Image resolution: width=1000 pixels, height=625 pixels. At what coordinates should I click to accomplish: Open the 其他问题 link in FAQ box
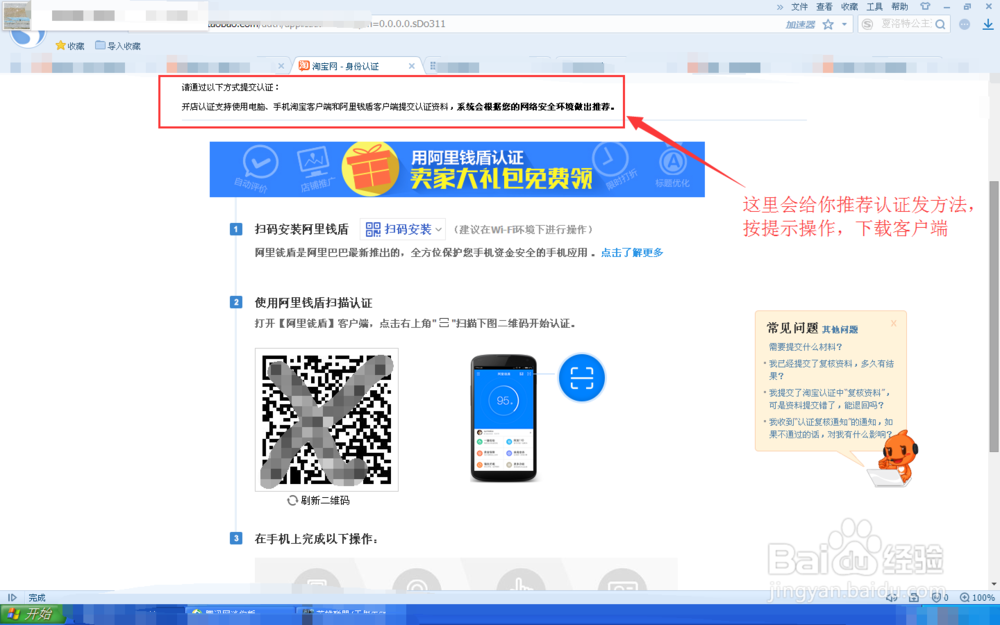(840, 330)
